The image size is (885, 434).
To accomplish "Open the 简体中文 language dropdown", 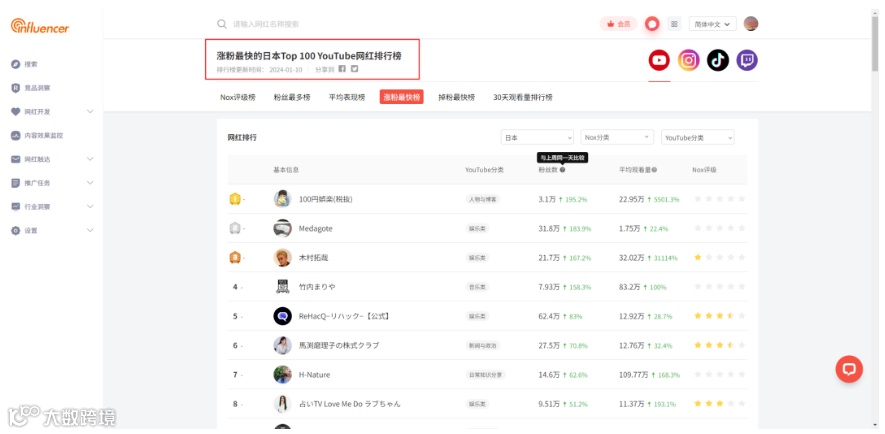I will [x=712, y=24].
